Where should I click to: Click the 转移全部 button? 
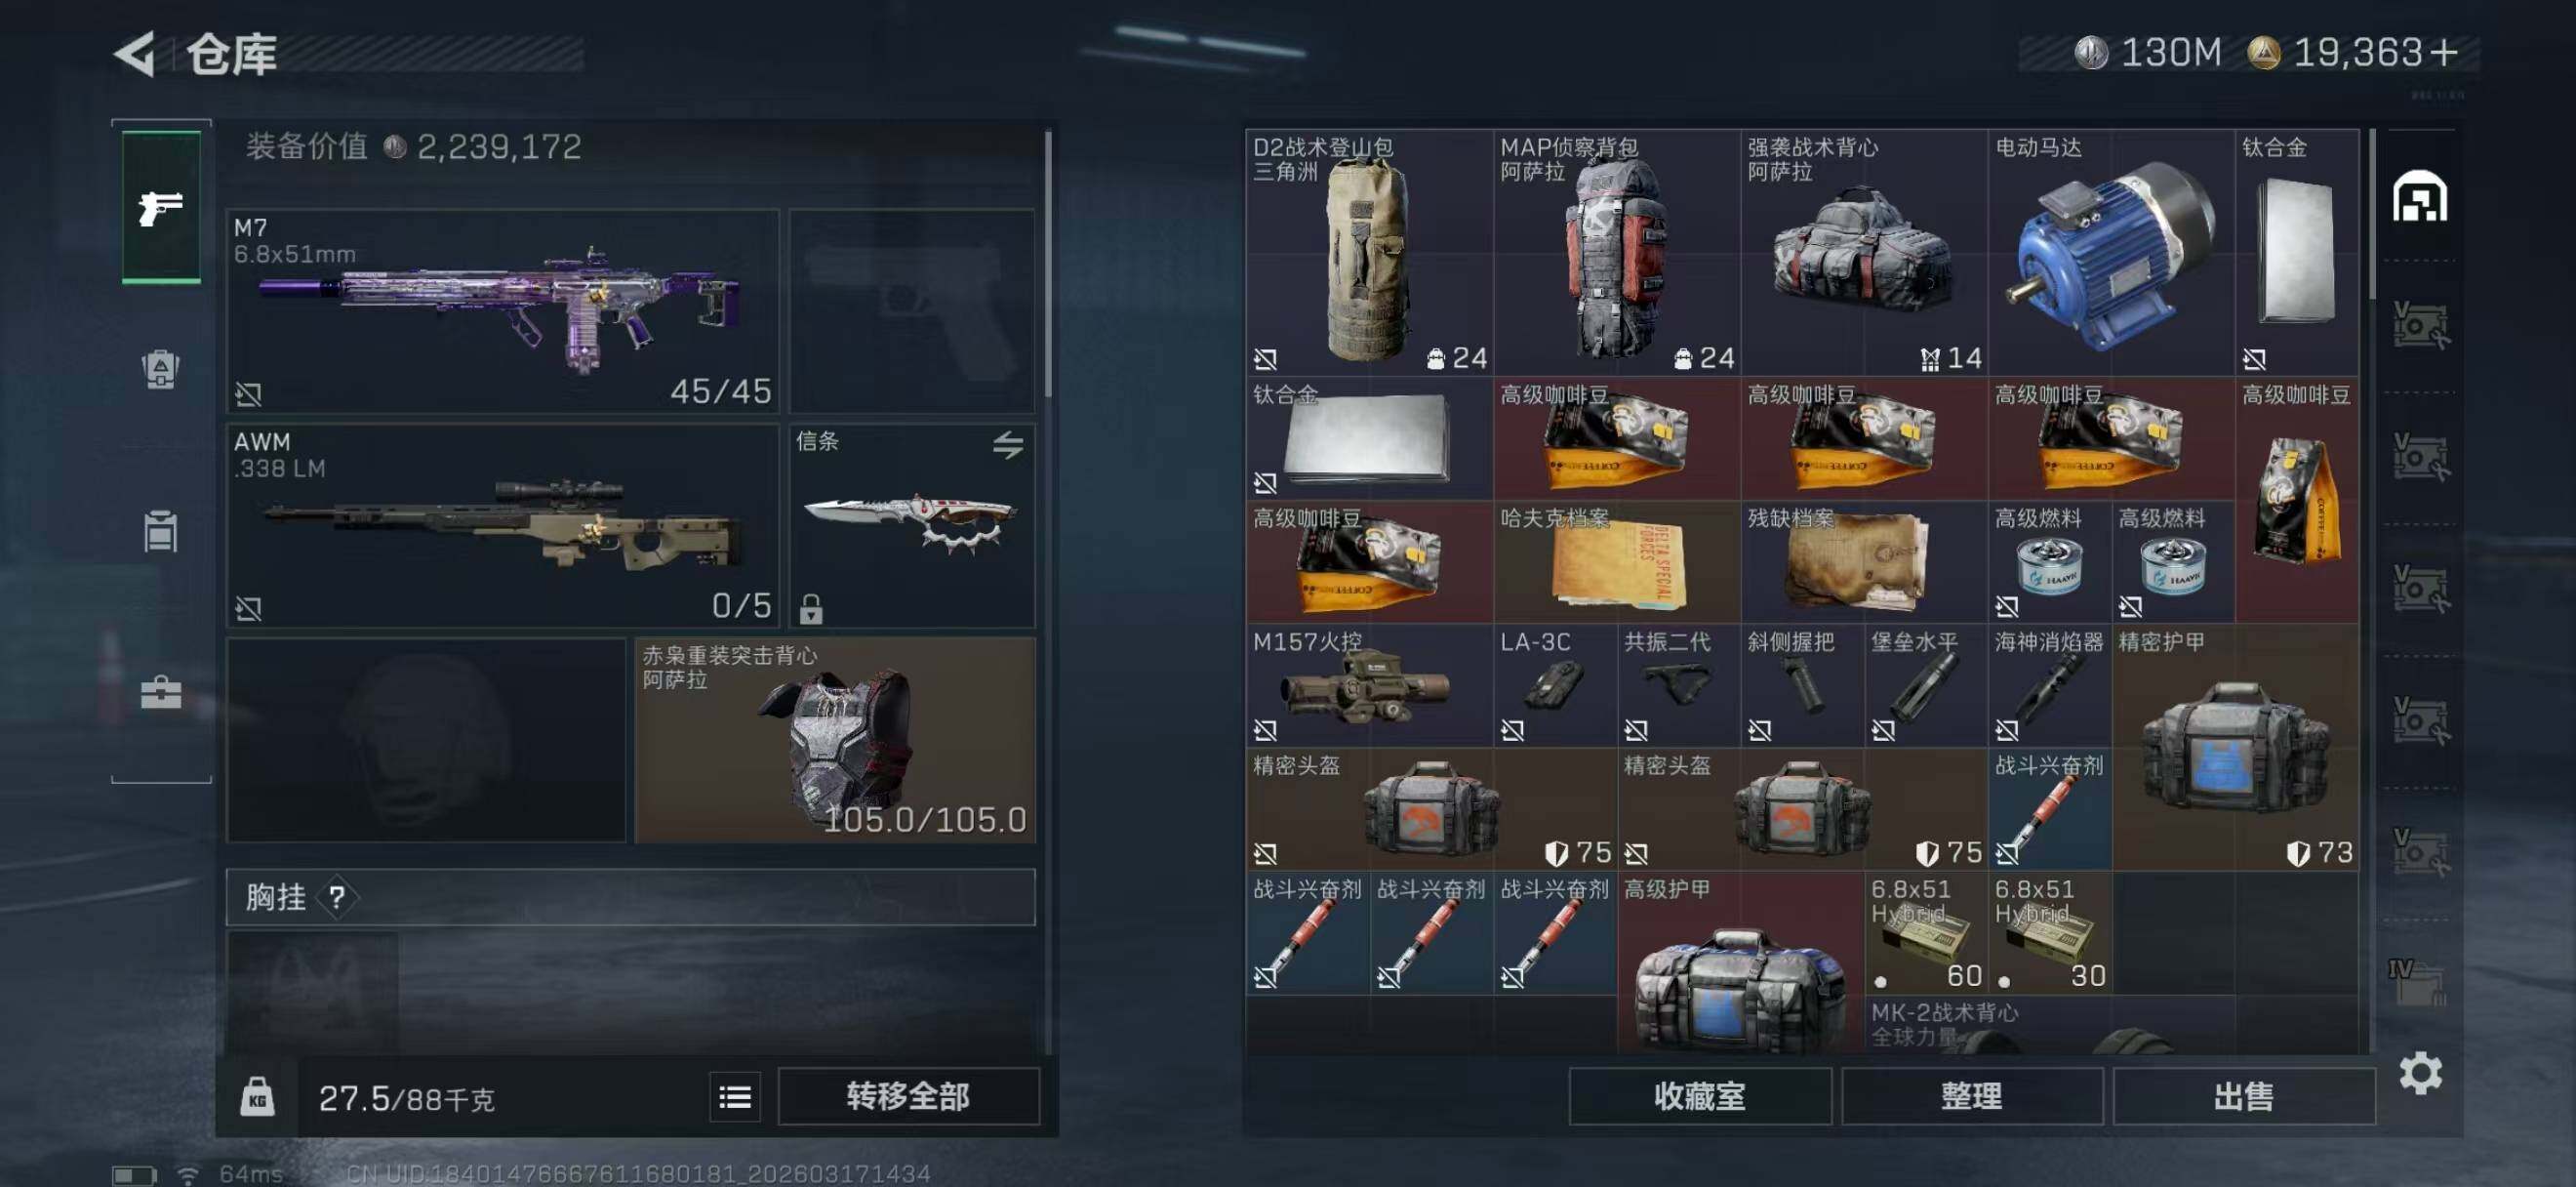click(908, 1096)
